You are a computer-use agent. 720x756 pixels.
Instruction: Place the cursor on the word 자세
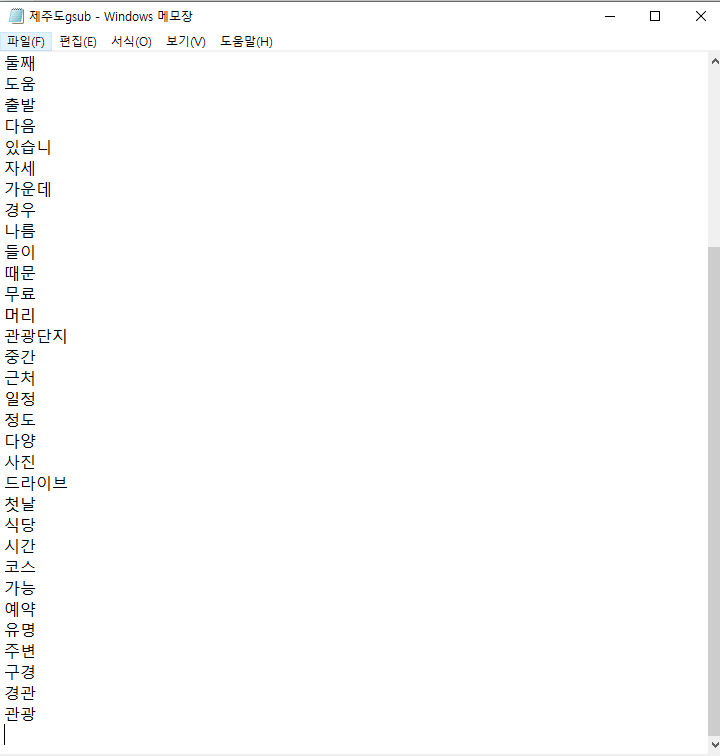[x=20, y=168]
